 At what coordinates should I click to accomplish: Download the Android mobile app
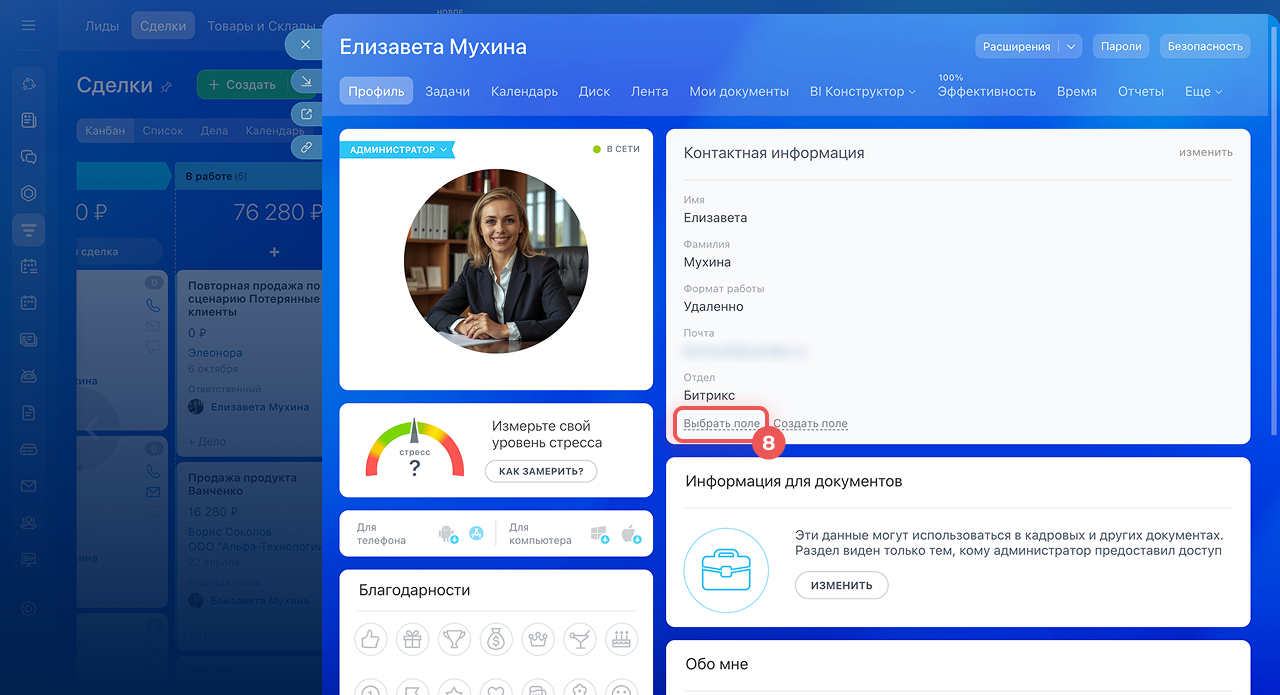click(447, 534)
